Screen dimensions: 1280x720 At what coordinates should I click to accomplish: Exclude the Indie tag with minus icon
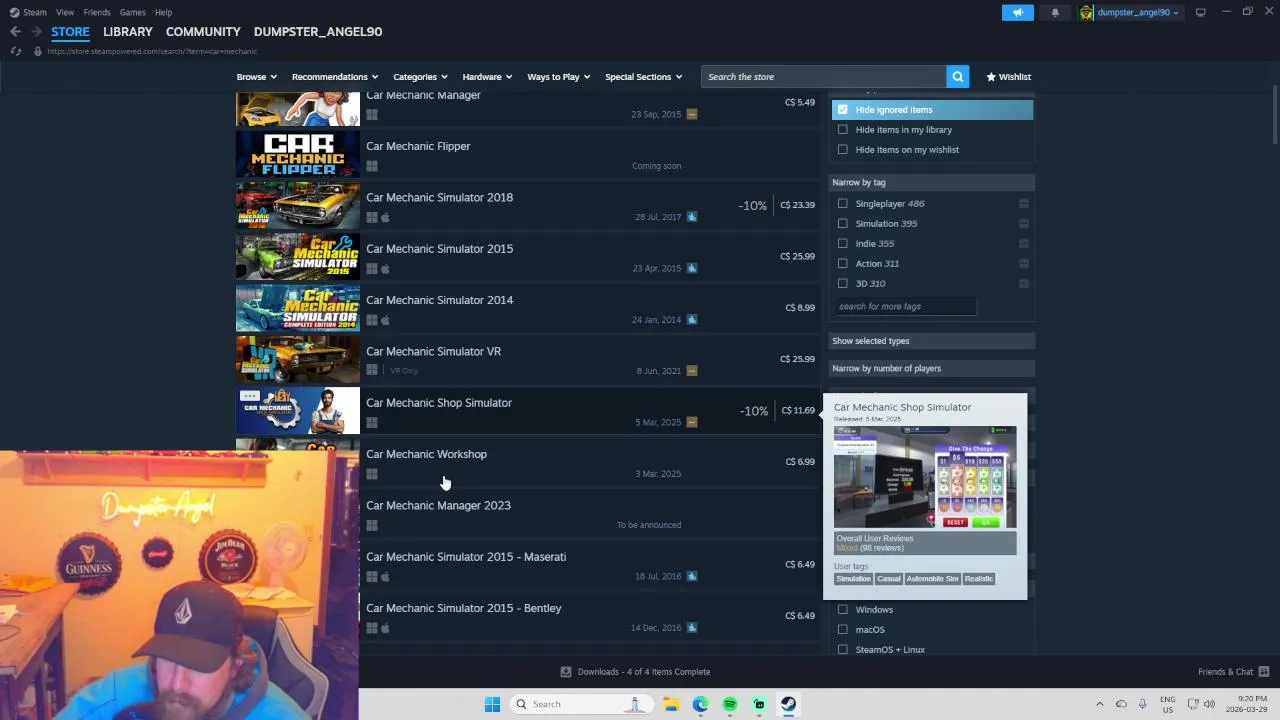click(1023, 243)
